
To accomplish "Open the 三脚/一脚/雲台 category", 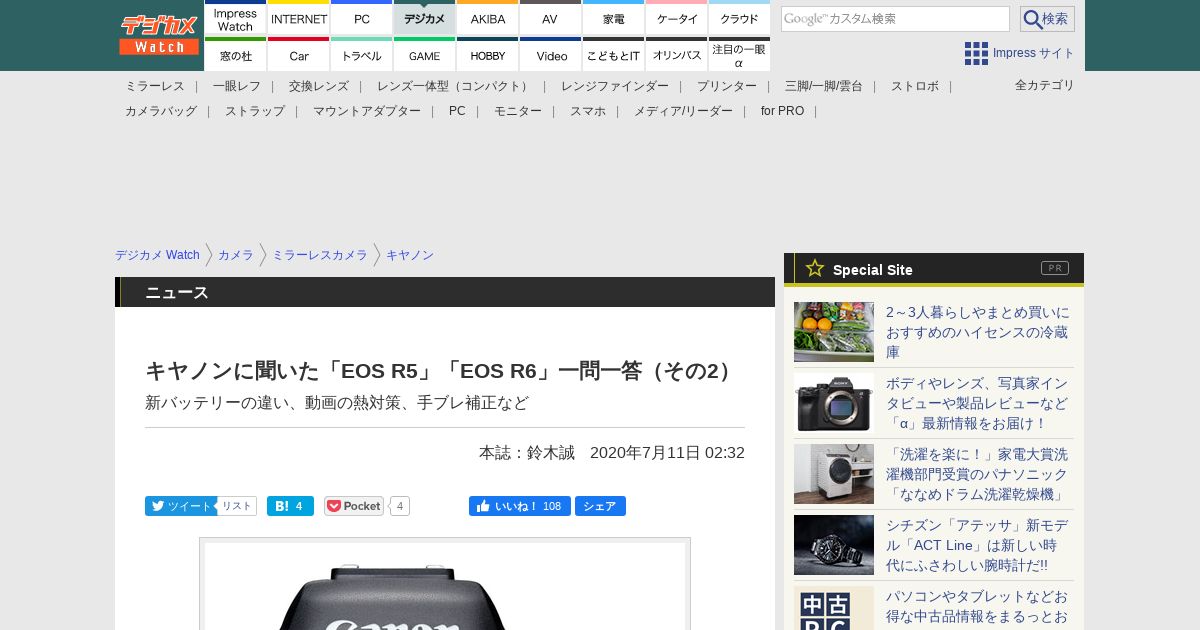I will point(824,86).
